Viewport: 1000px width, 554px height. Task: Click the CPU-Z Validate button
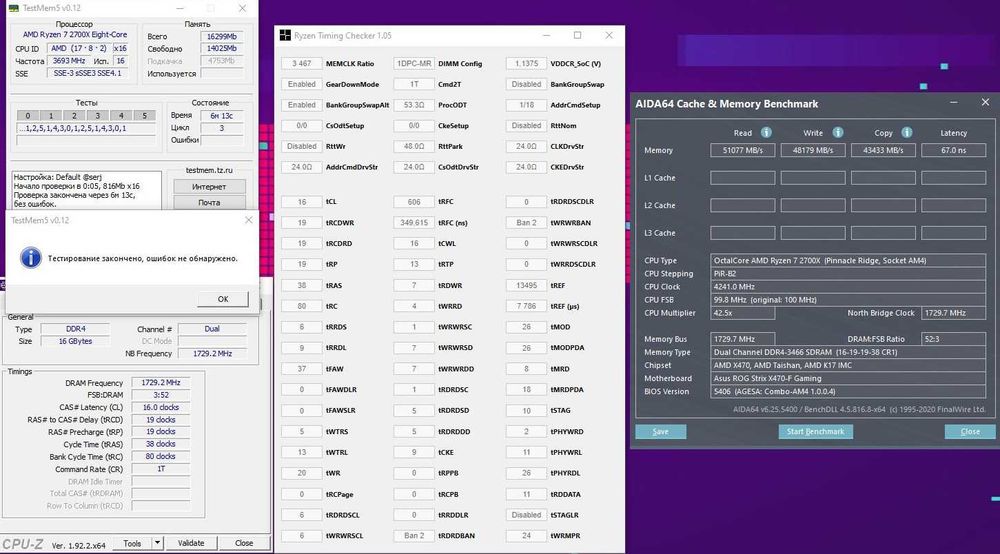191,543
